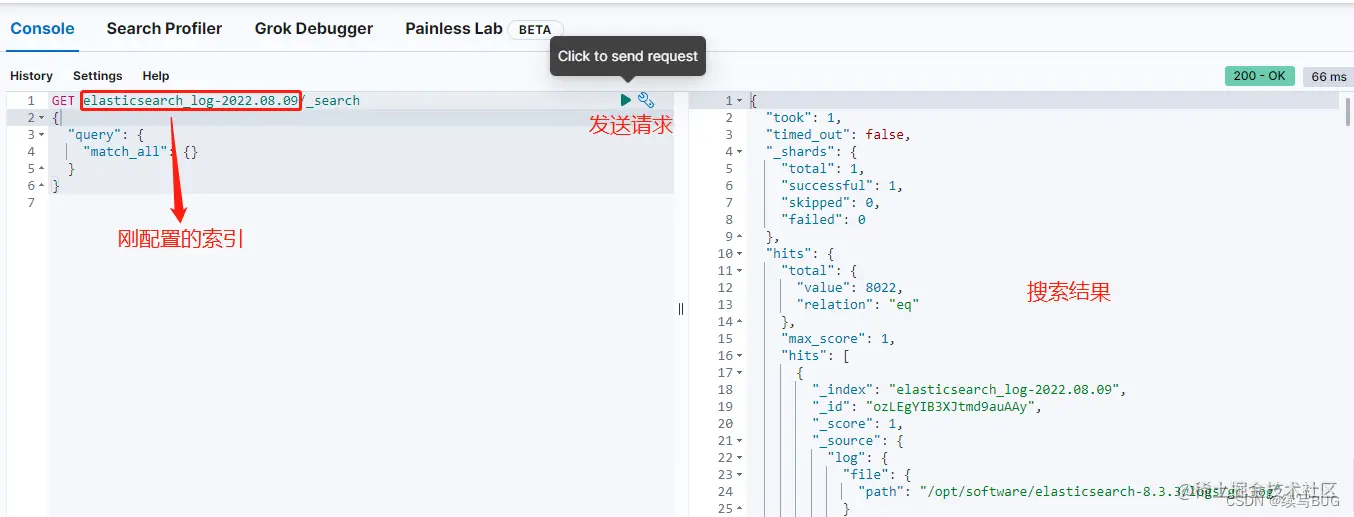Viewport: 1354px width, 517px height.
Task: Open the console Settings
Action: click(97, 76)
